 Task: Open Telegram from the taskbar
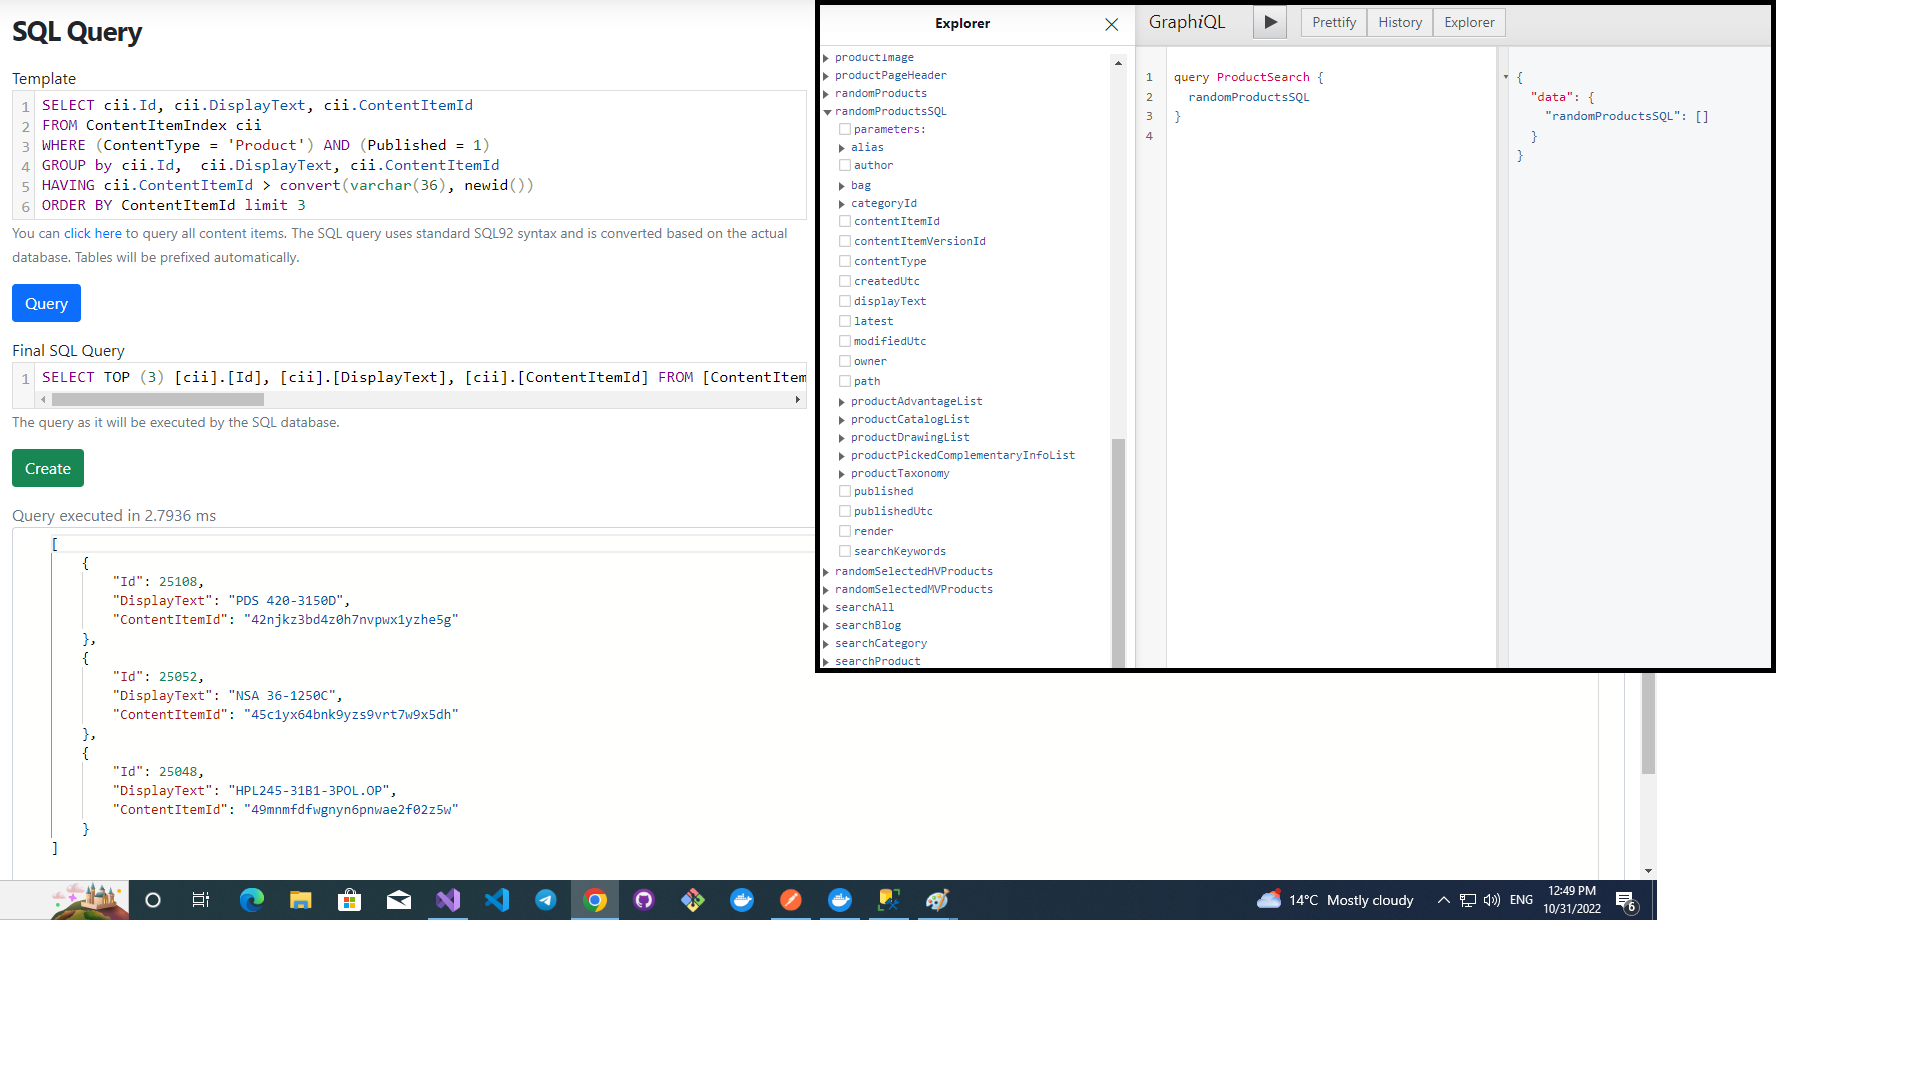click(546, 900)
